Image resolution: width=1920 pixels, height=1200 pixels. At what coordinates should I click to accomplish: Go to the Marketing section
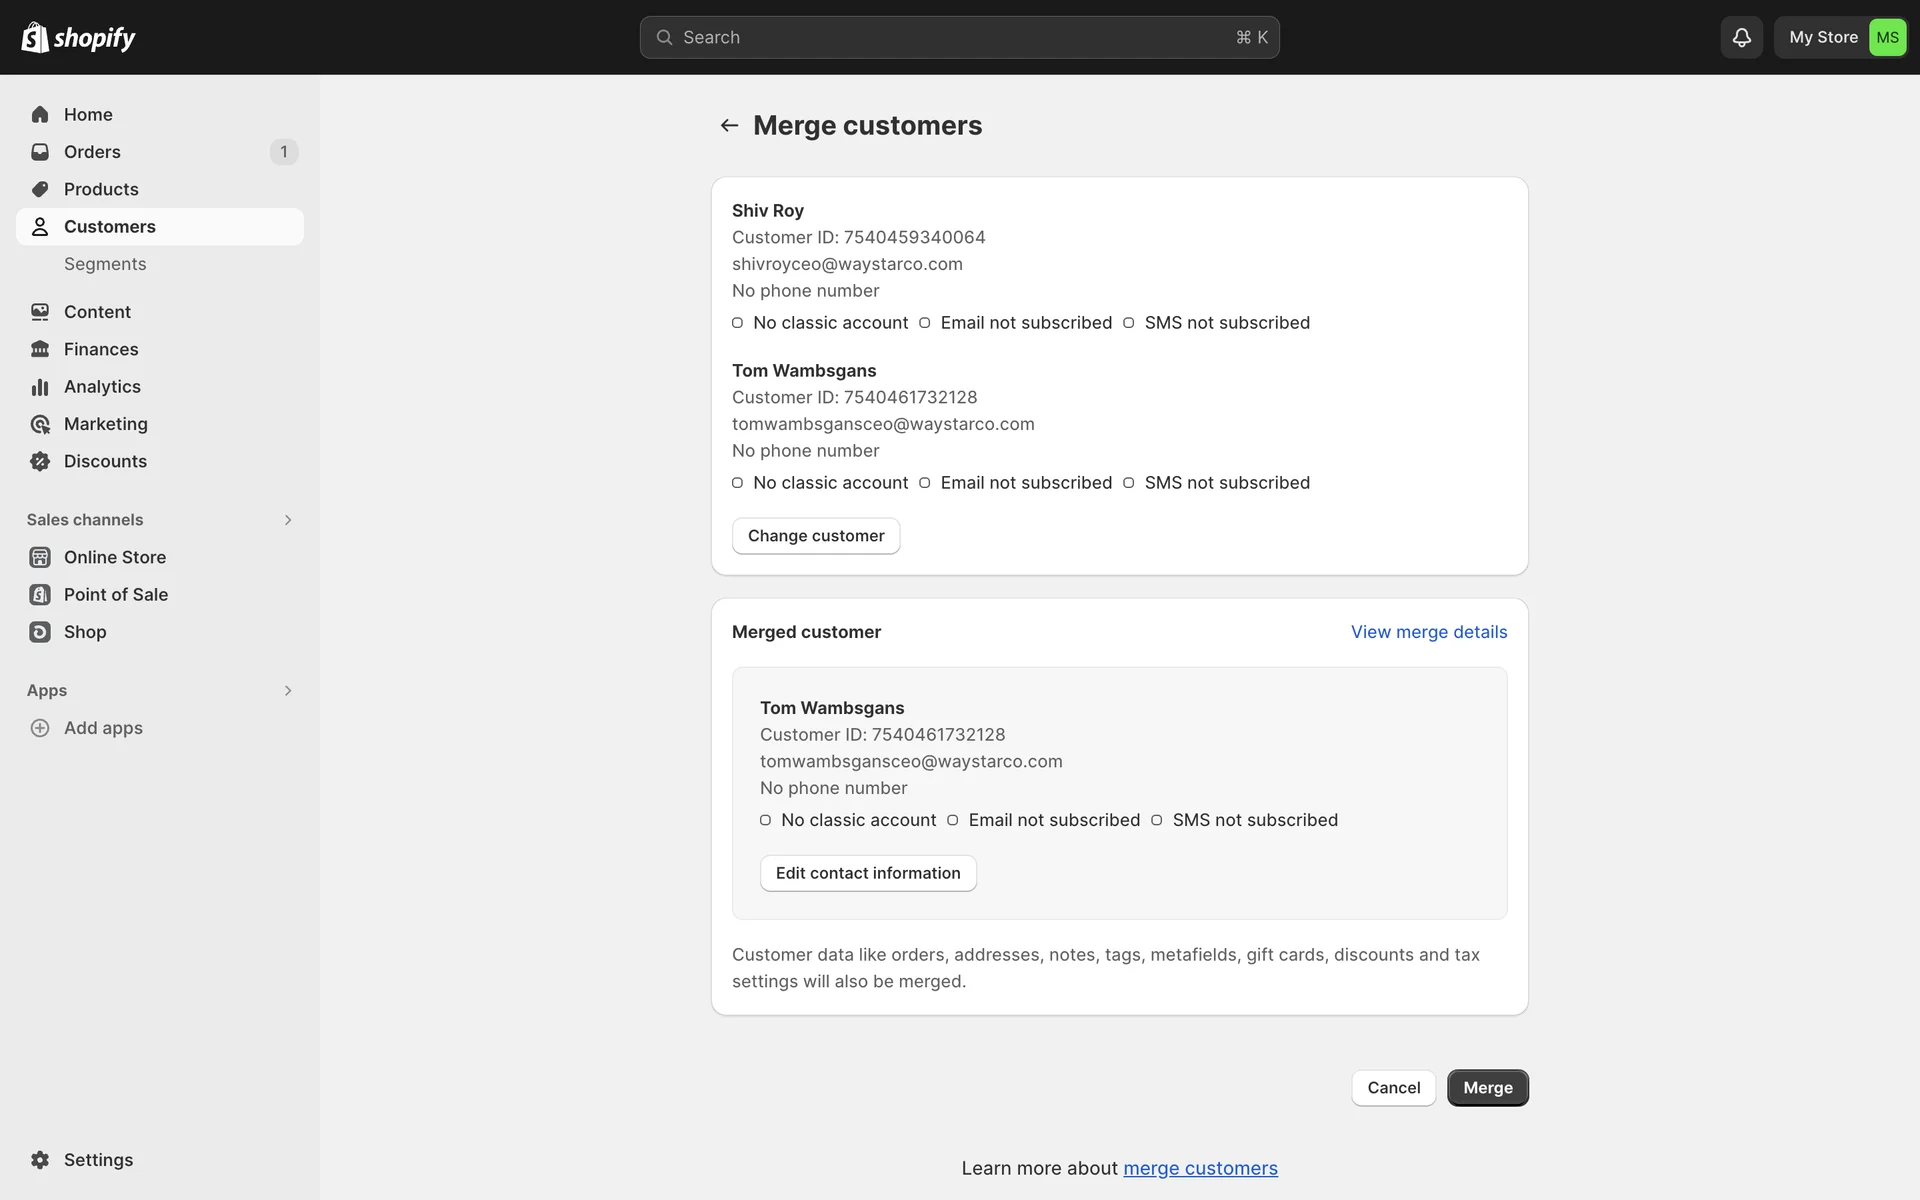point(105,424)
